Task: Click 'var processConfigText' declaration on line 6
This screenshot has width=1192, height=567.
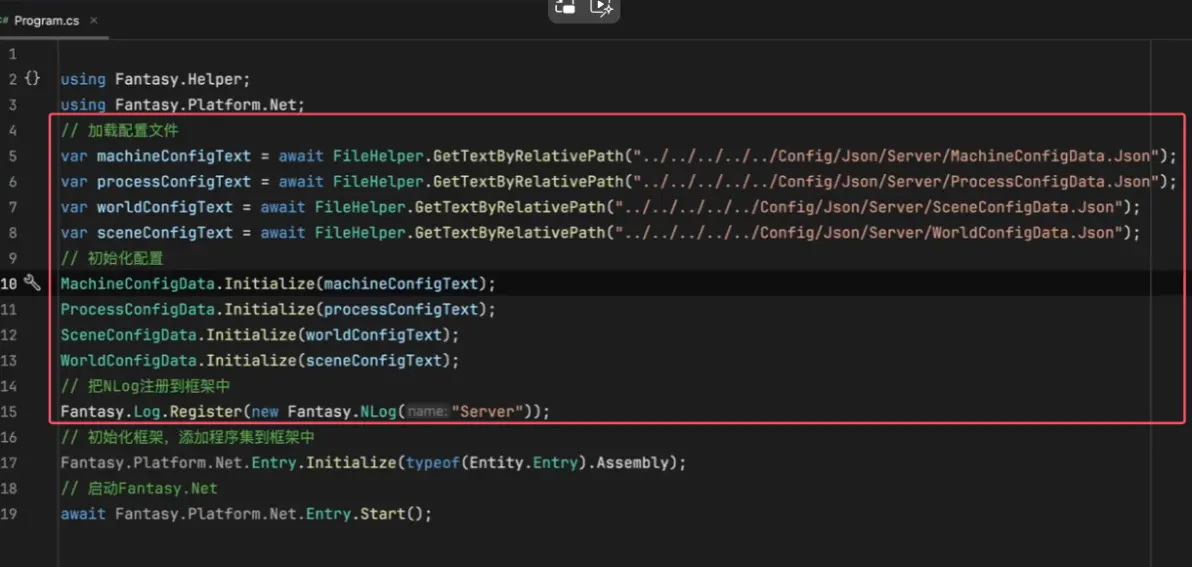Action: point(155,182)
